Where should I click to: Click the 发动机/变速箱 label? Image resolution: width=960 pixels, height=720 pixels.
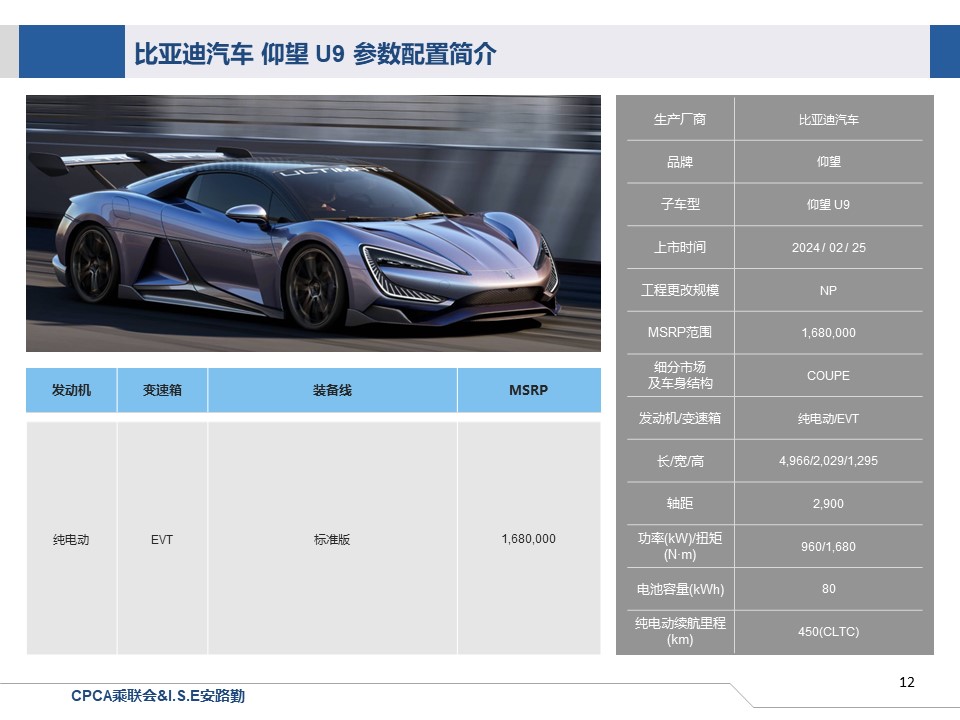pyautogui.click(x=680, y=418)
